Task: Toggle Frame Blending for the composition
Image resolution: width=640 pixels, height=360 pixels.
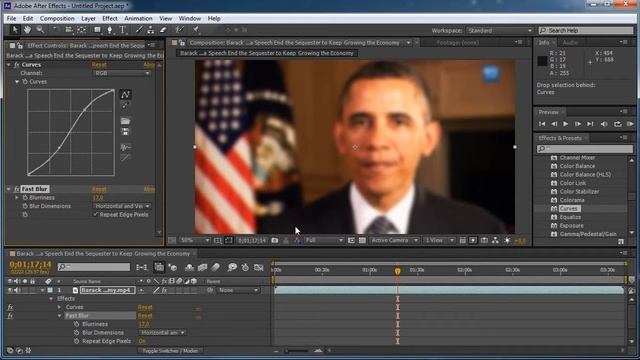Action: [202, 267]
